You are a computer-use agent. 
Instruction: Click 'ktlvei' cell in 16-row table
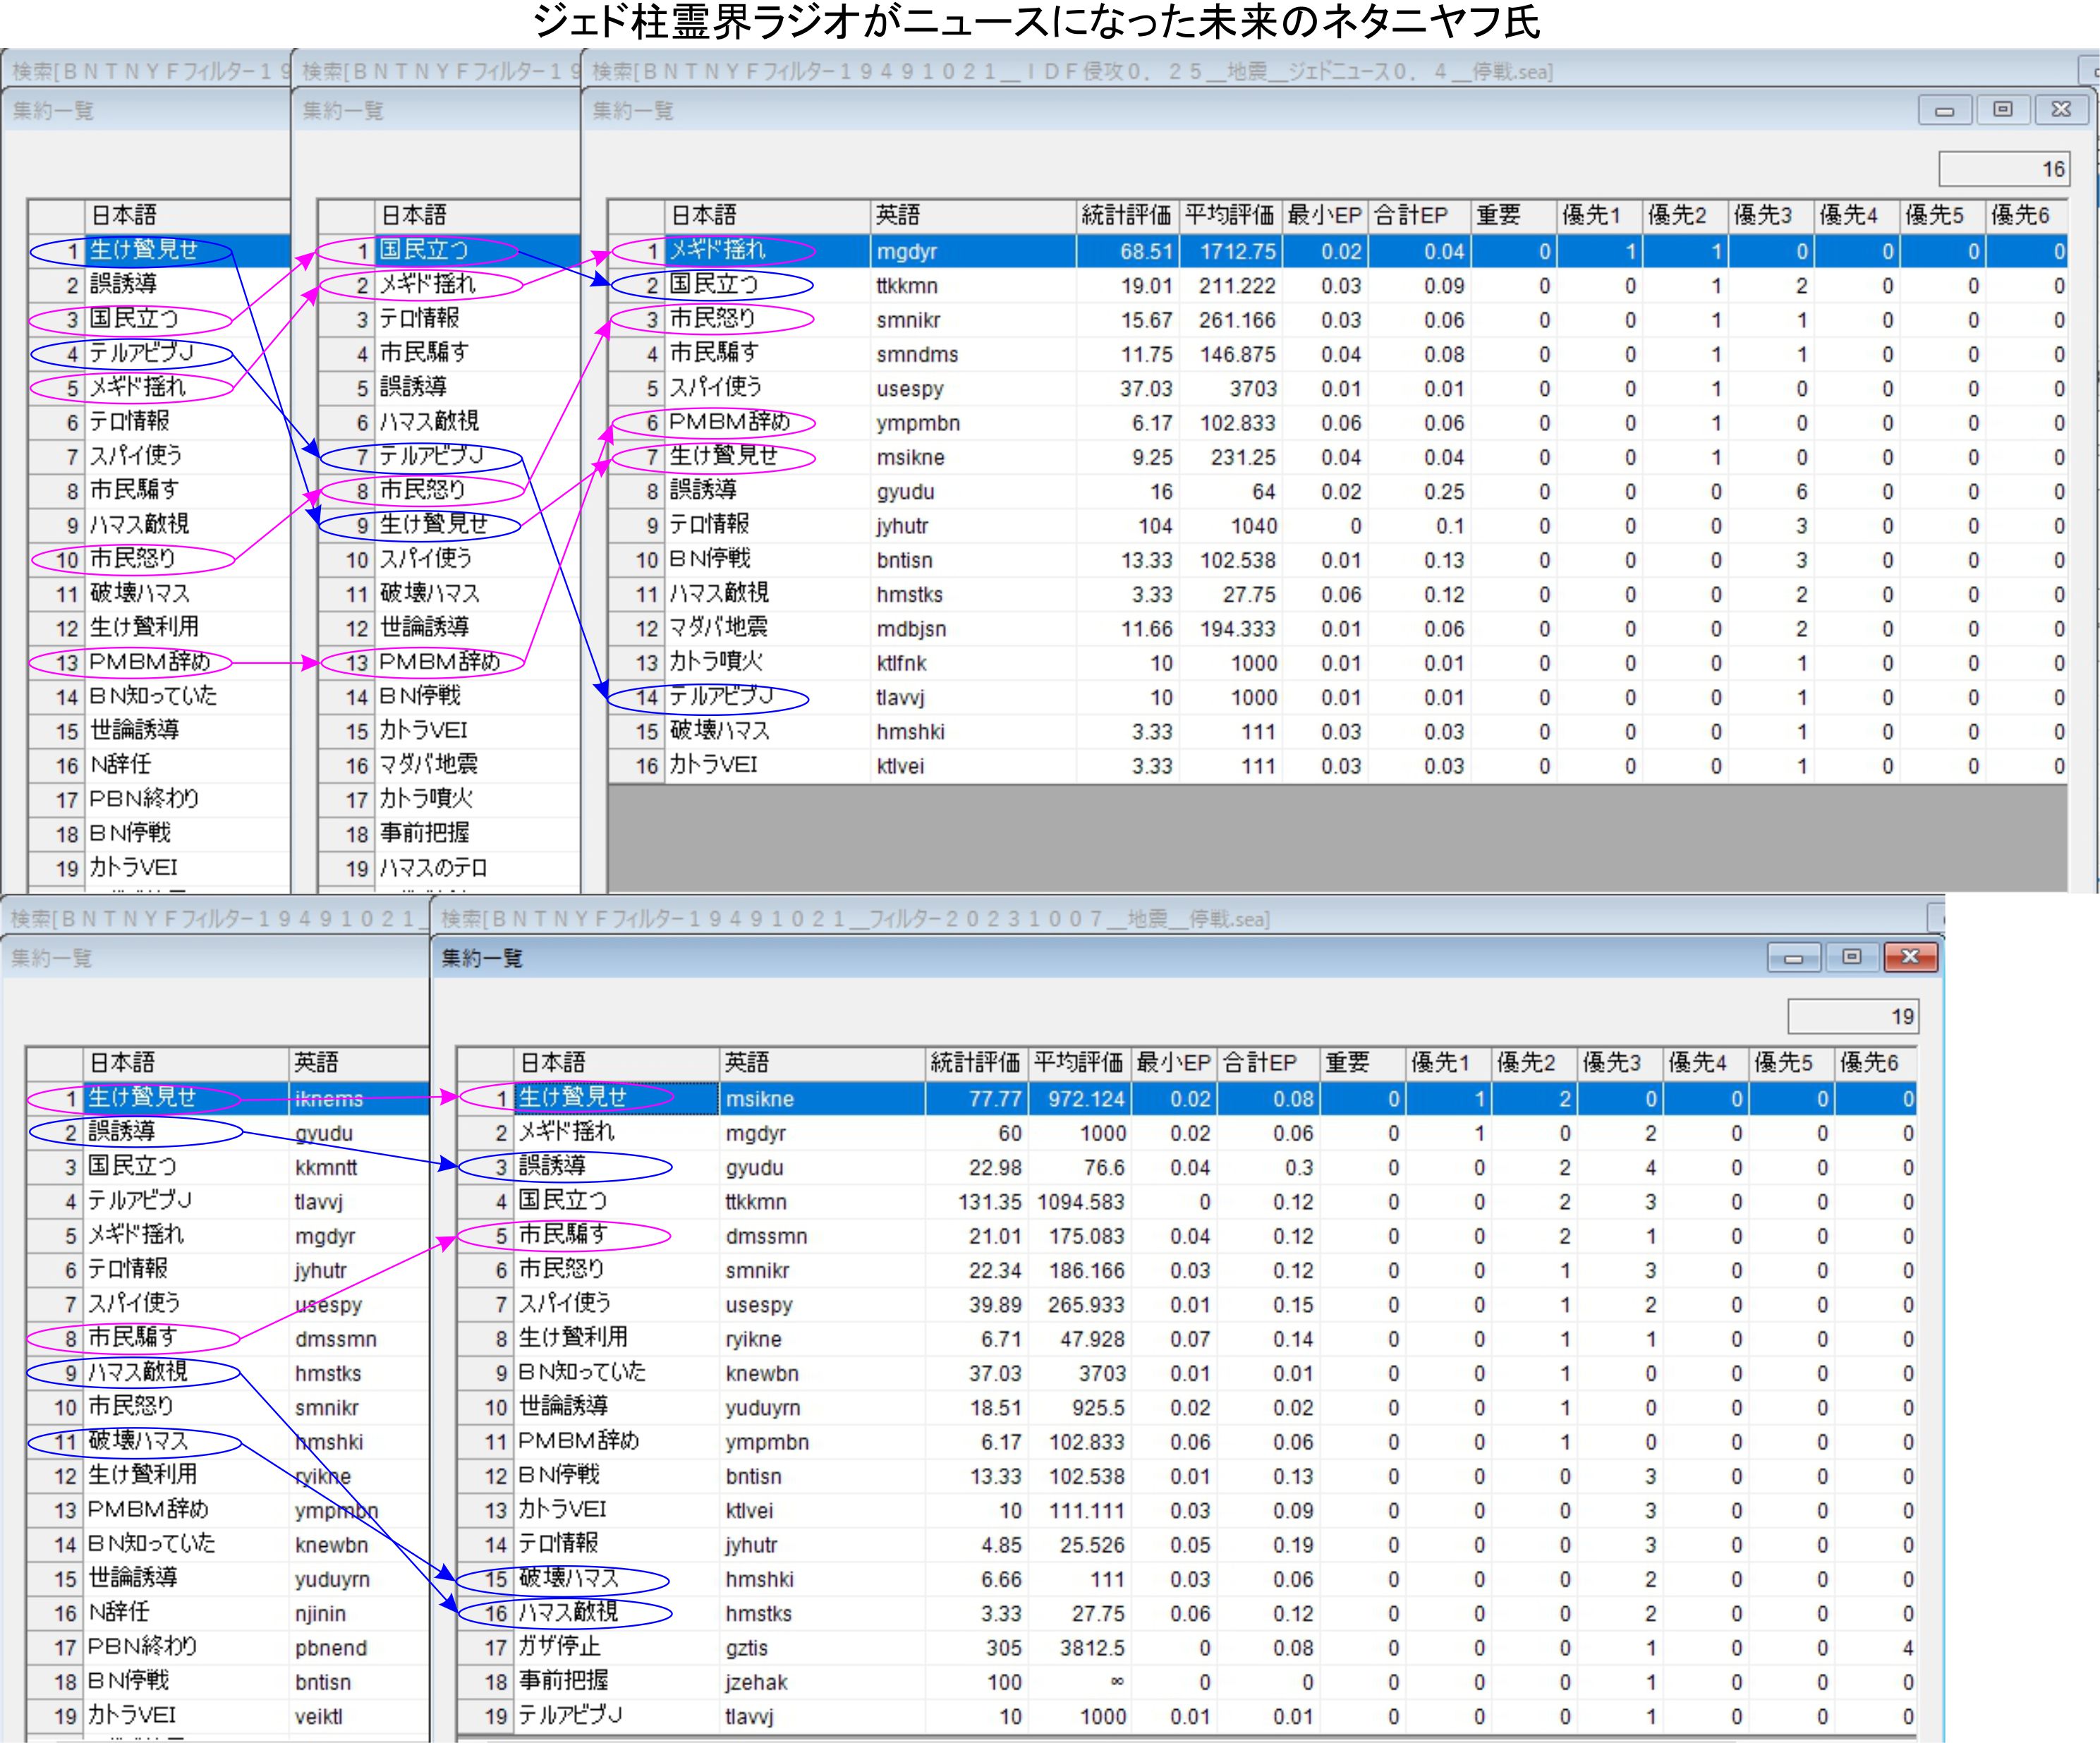(972, 766)
